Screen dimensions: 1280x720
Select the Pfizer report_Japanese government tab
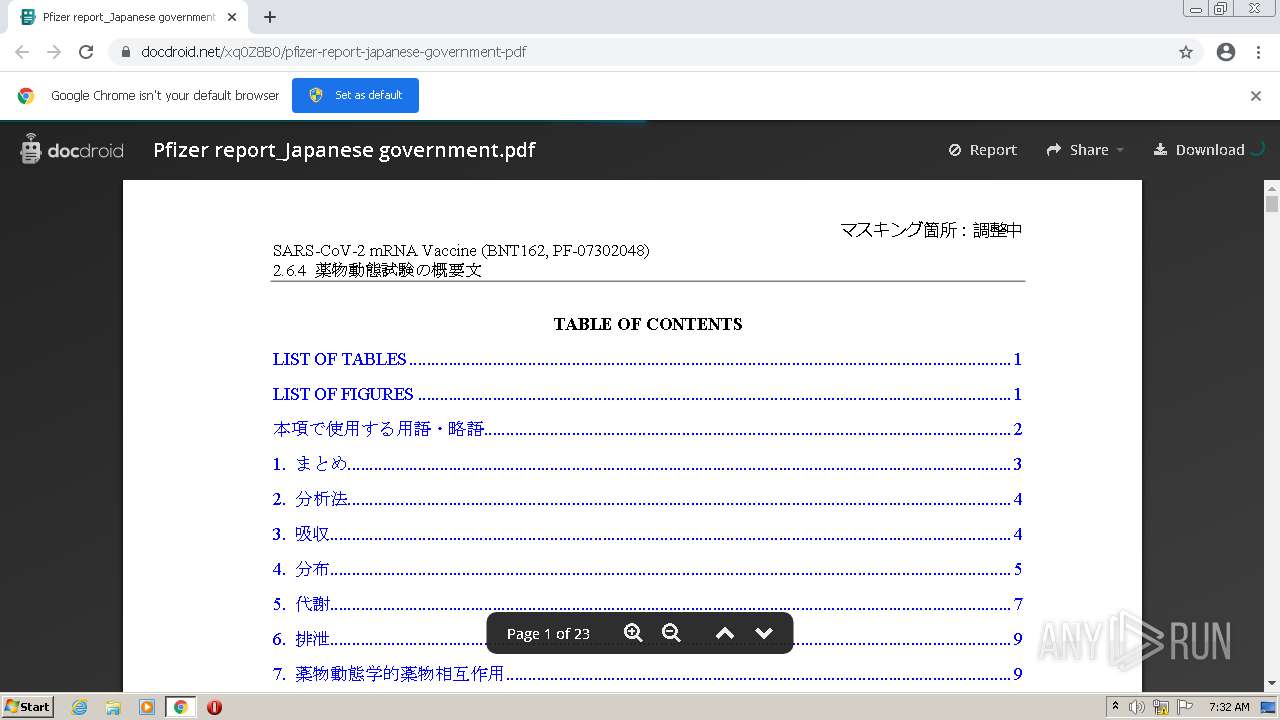[x=128, y=17]
